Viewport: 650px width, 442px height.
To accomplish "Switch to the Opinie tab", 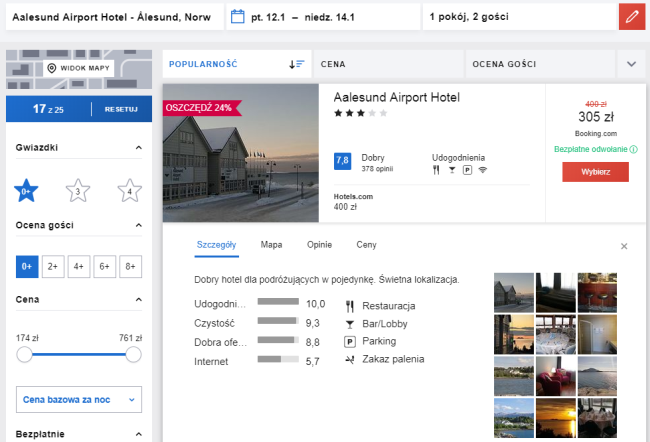I will point(319,245).
